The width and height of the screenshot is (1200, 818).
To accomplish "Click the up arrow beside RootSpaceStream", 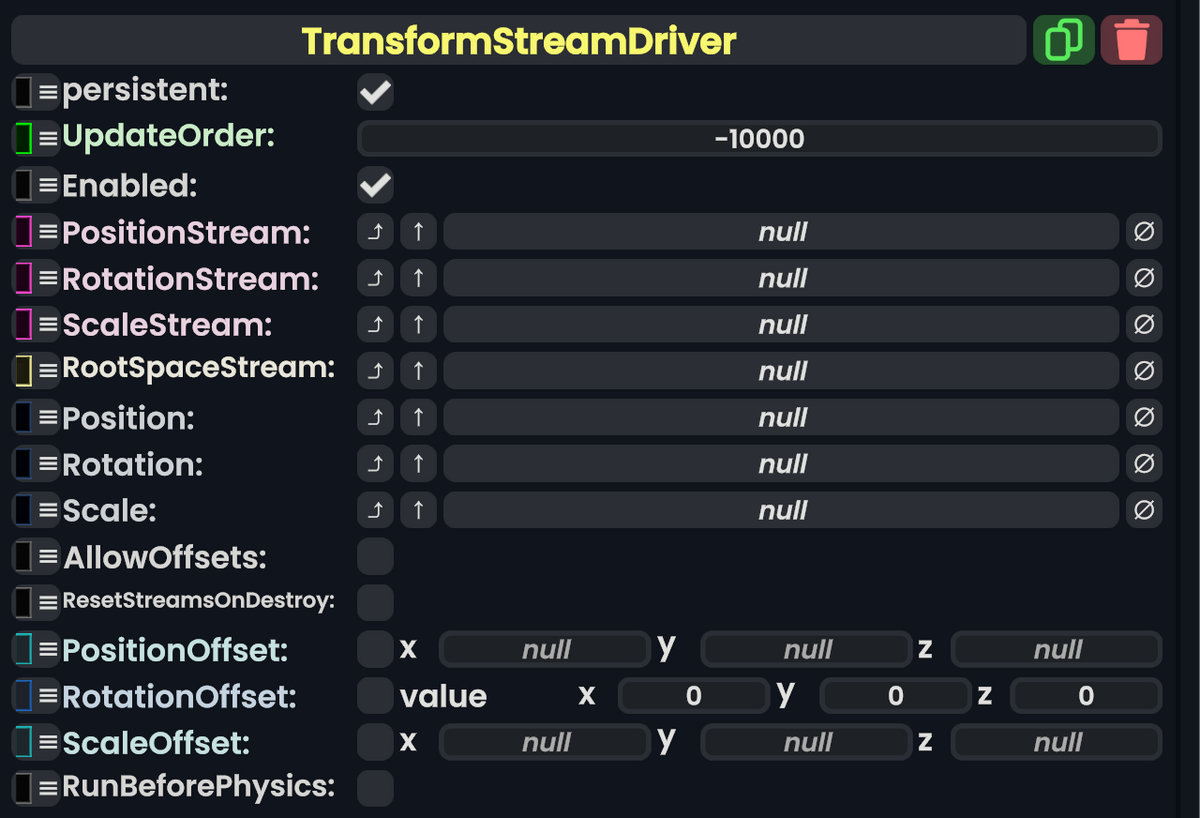I will [x=417, y=370].
